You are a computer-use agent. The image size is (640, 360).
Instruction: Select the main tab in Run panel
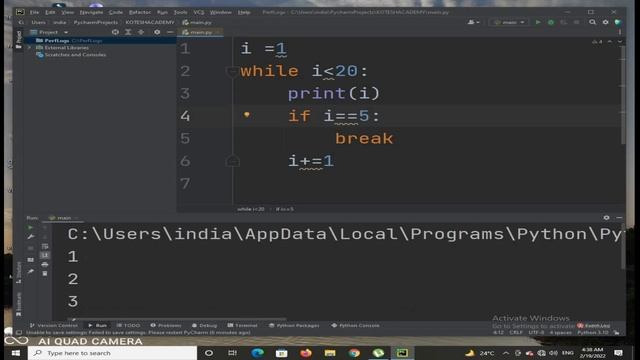(x=63, y=218)
